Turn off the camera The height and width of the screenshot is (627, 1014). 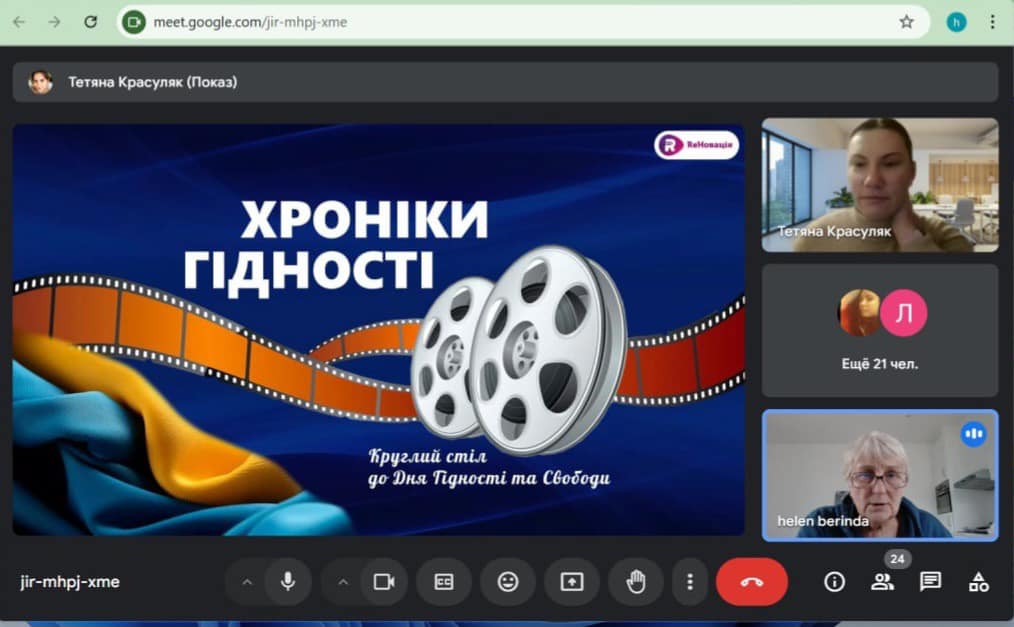click(383, 582)
